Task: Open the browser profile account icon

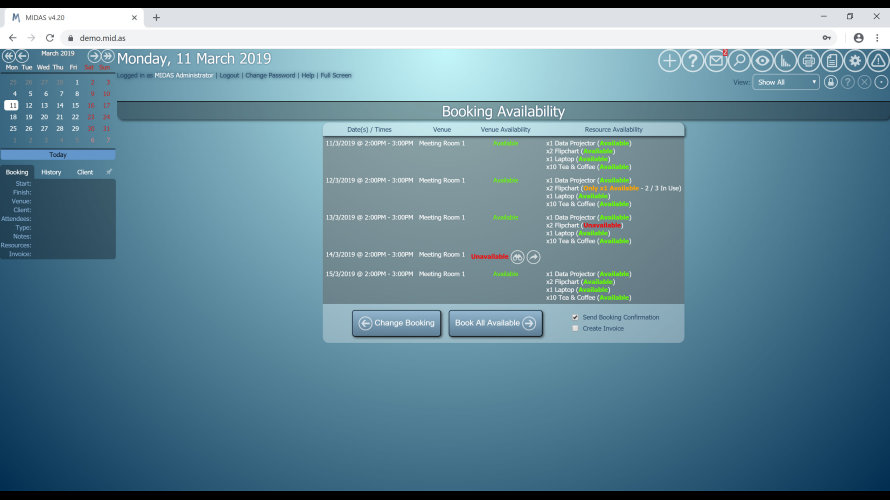Action: tap(858, 38)
